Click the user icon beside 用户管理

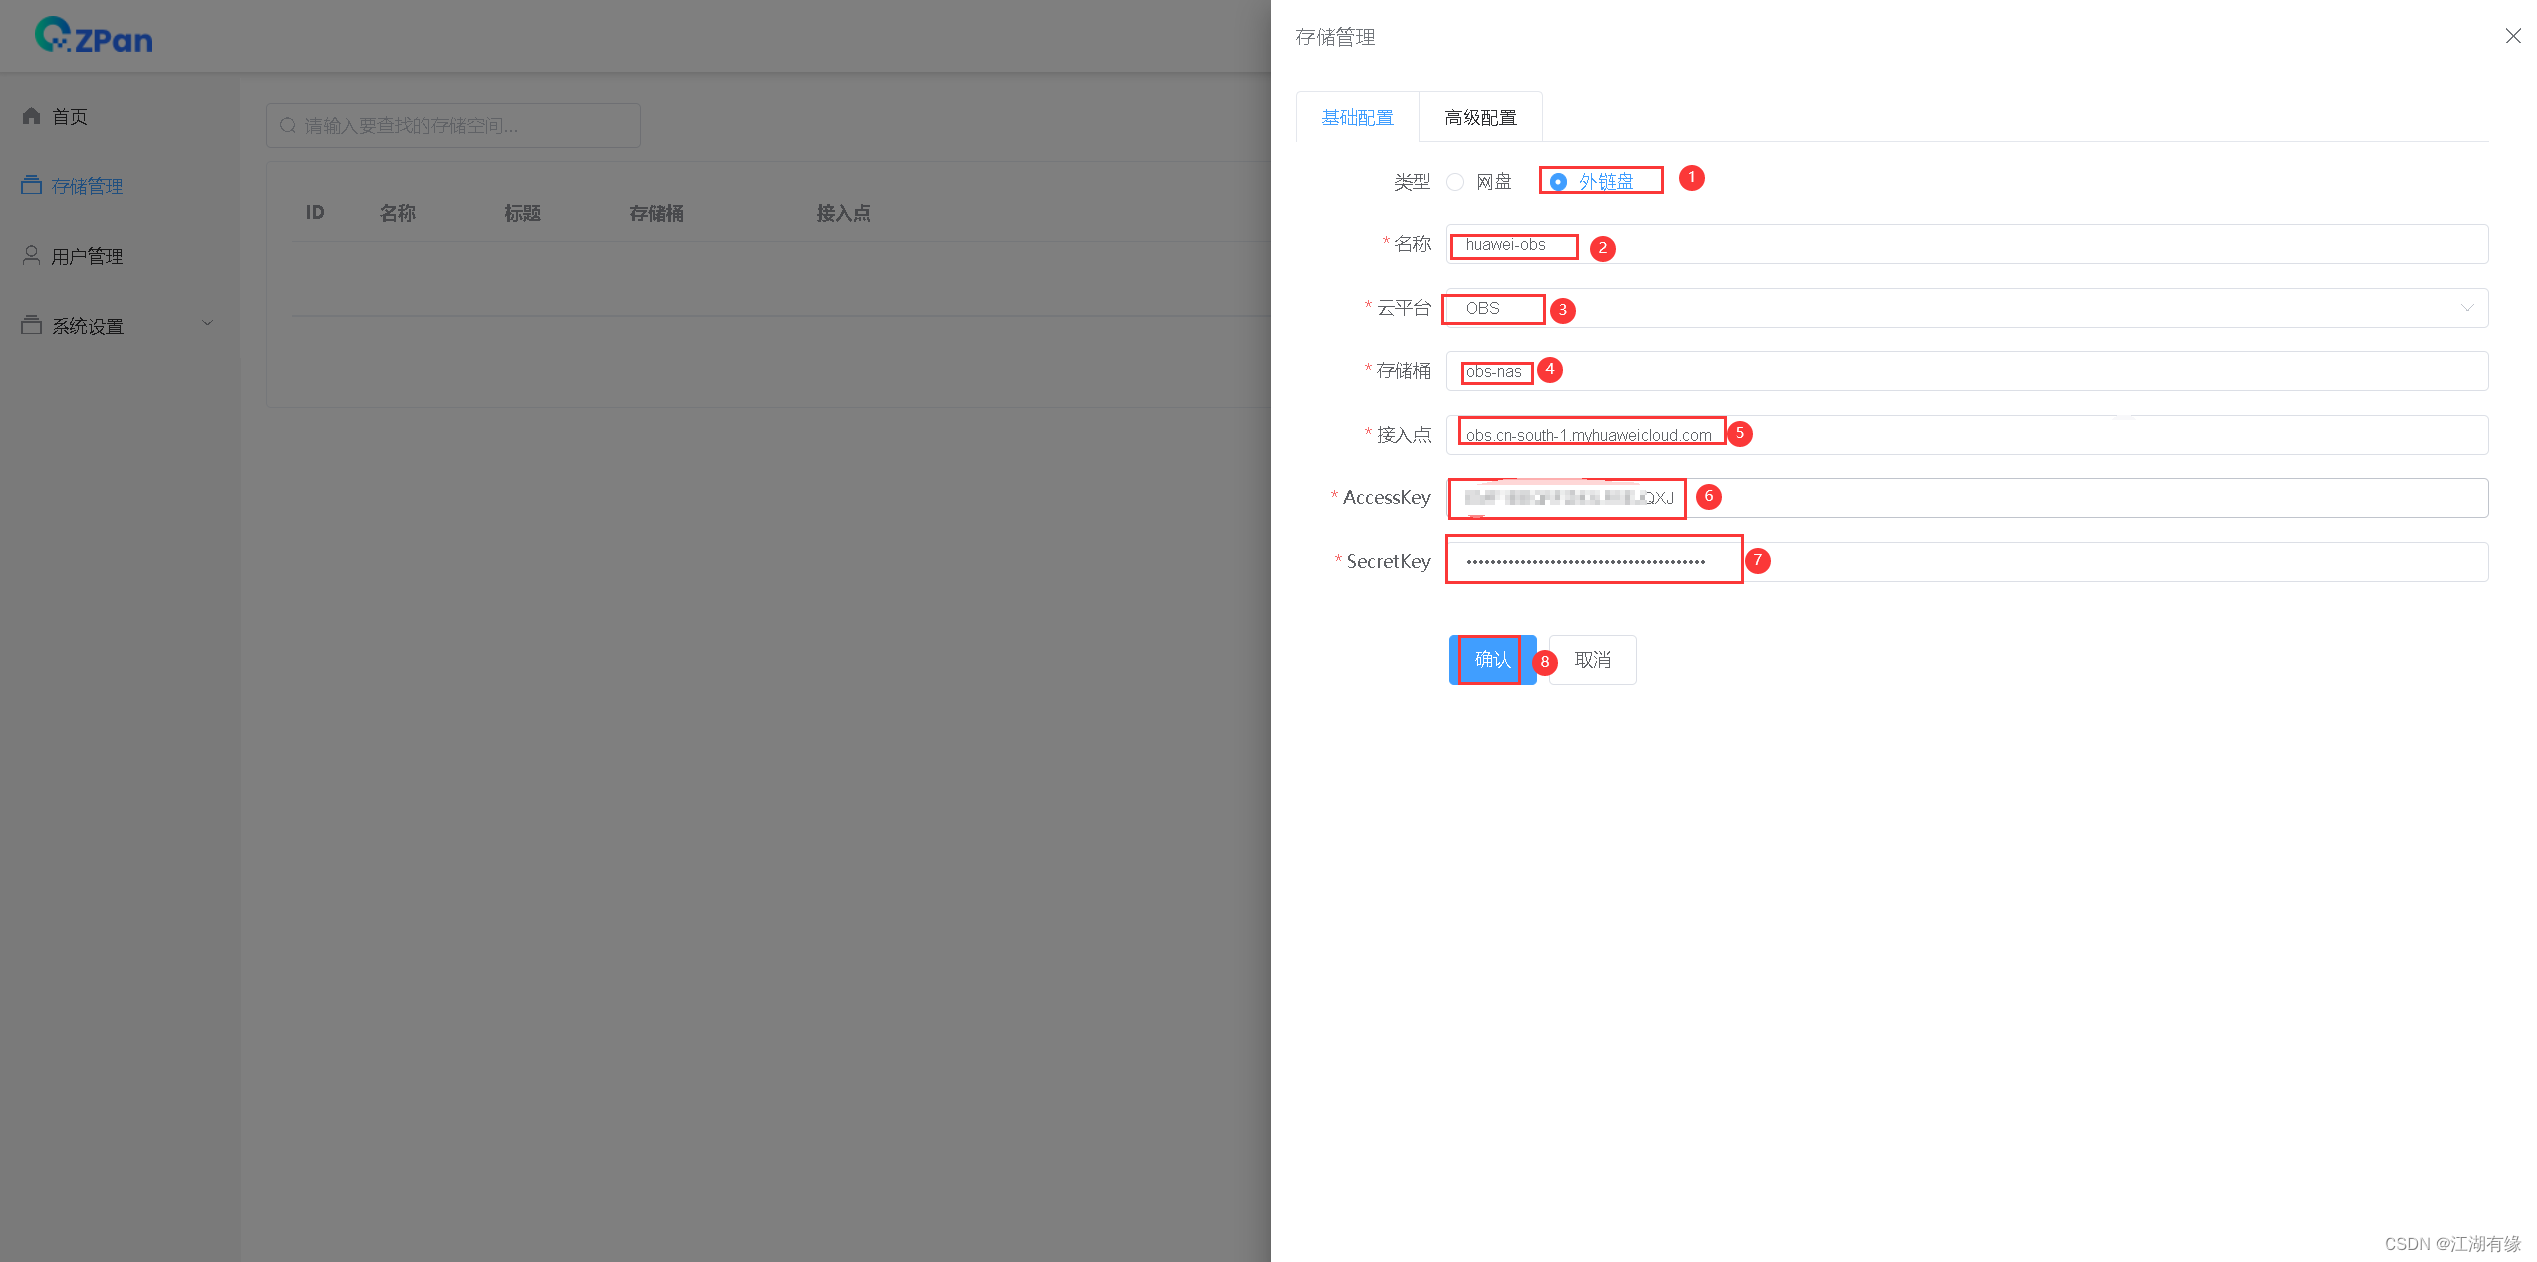(x=32, y=255)
